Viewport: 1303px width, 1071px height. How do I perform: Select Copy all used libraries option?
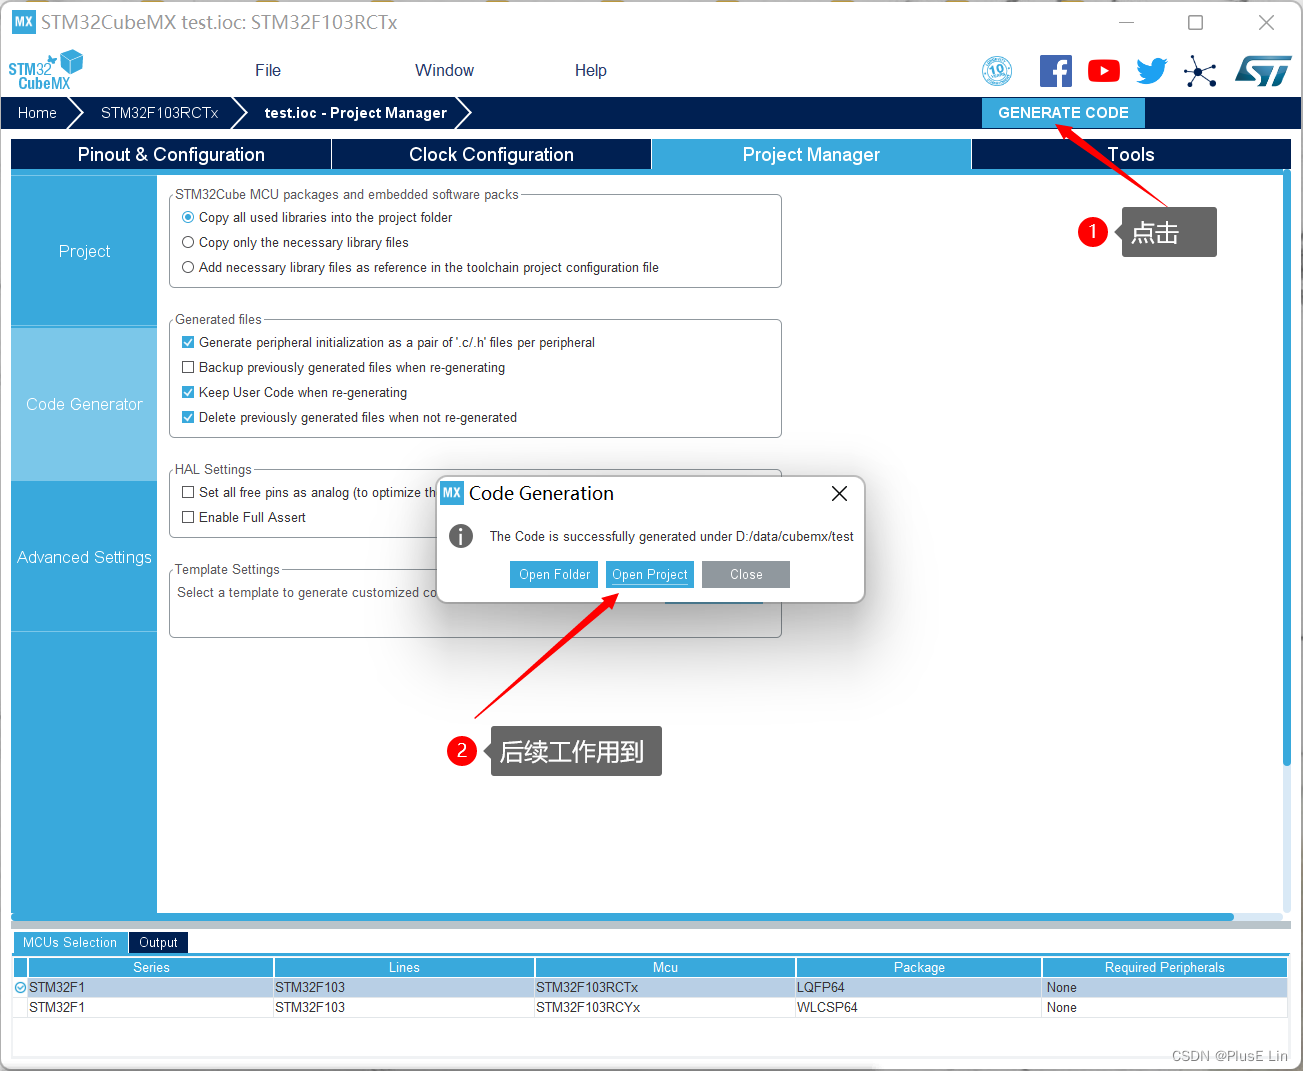pyautogui.click(x=188, y=217)
